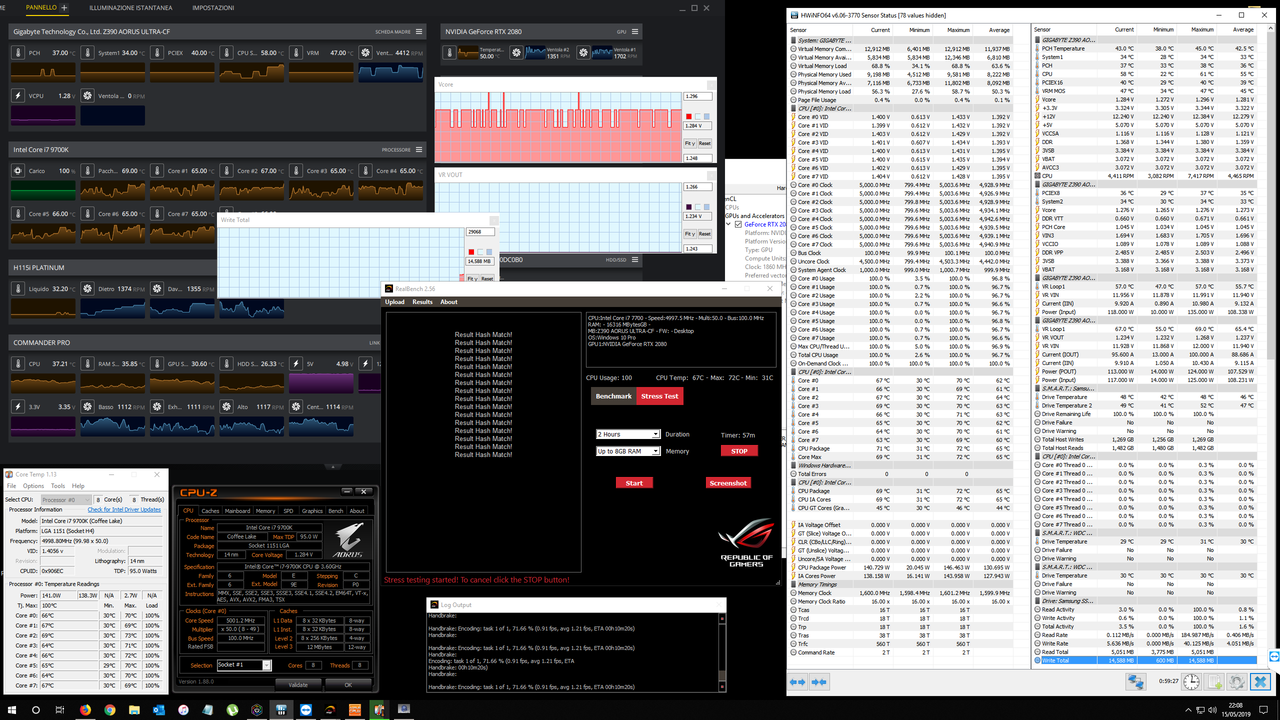Click the HWiNFO navigate left arrows button
This screenshot has width=1280, height=720.
click(x=797, y=681)
